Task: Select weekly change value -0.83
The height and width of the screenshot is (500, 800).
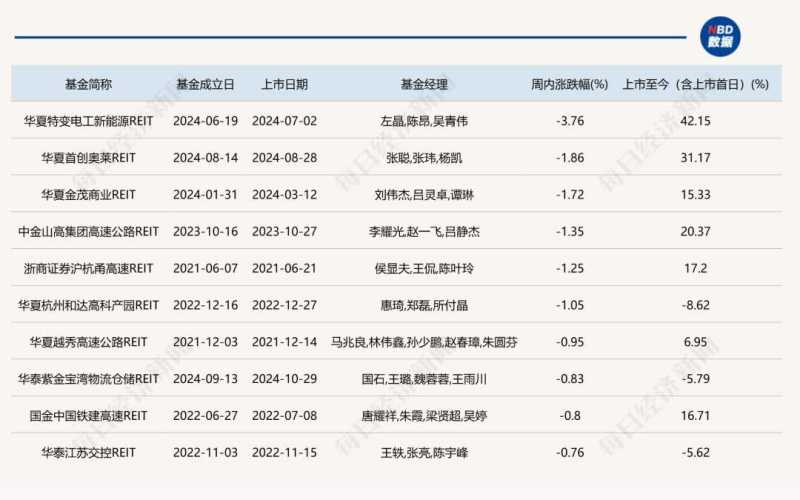Action: 570,379
